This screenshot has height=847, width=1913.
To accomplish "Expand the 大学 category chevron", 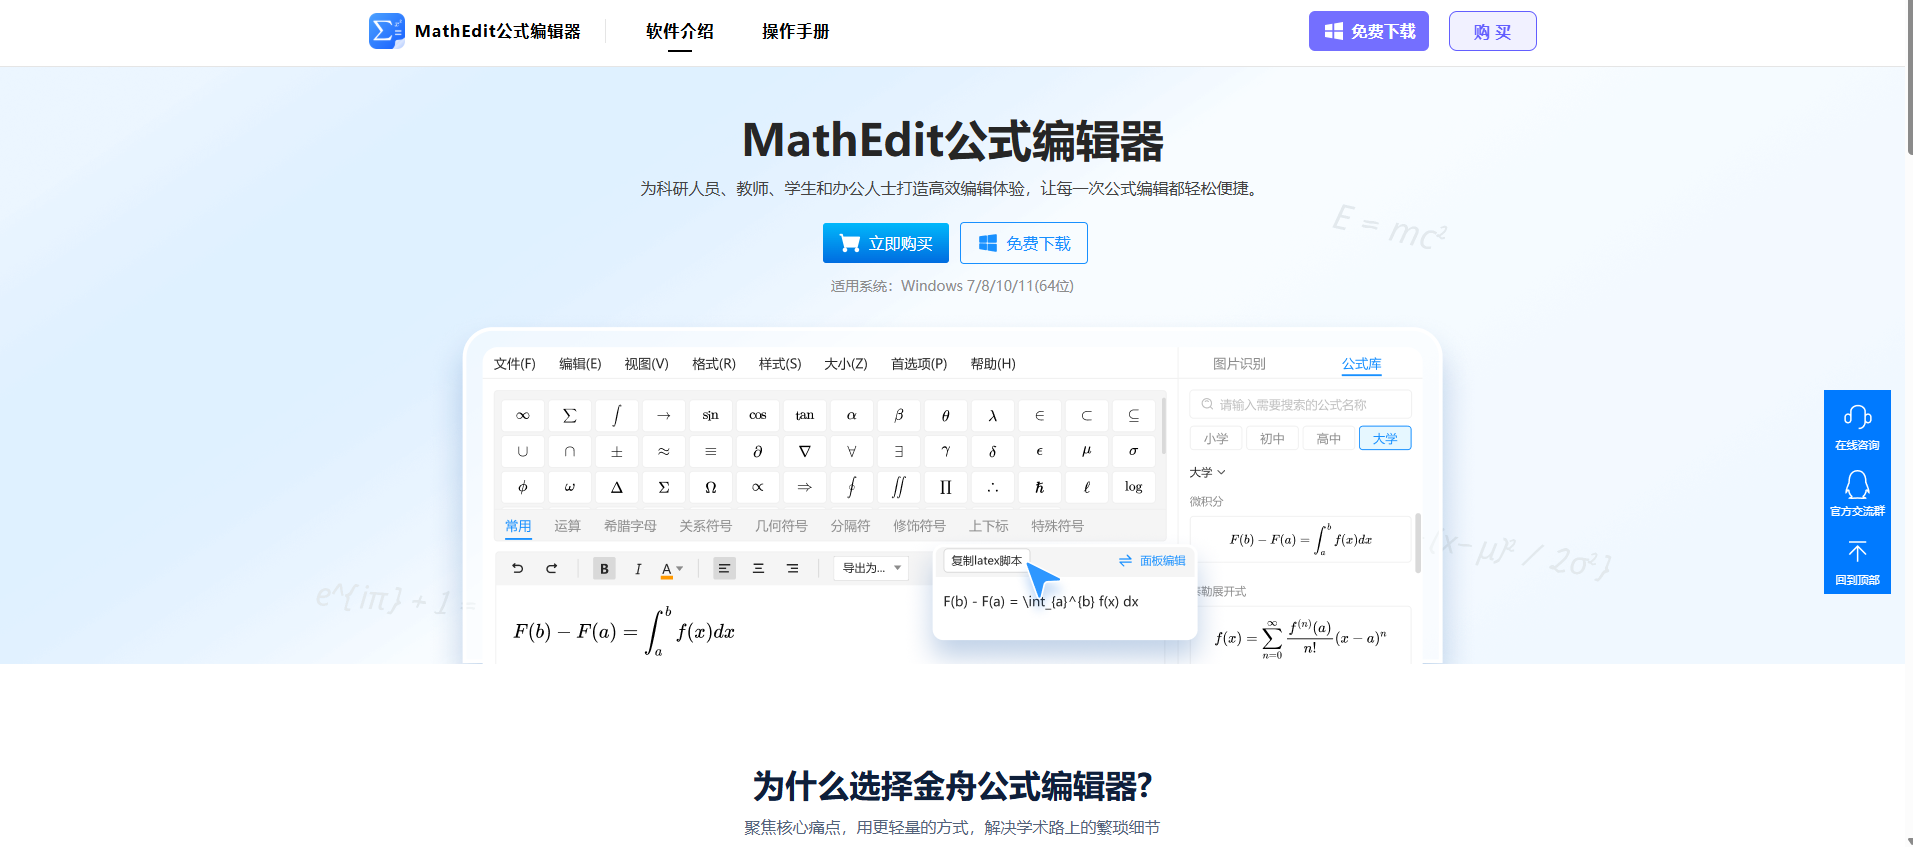I will [1221, 472].
